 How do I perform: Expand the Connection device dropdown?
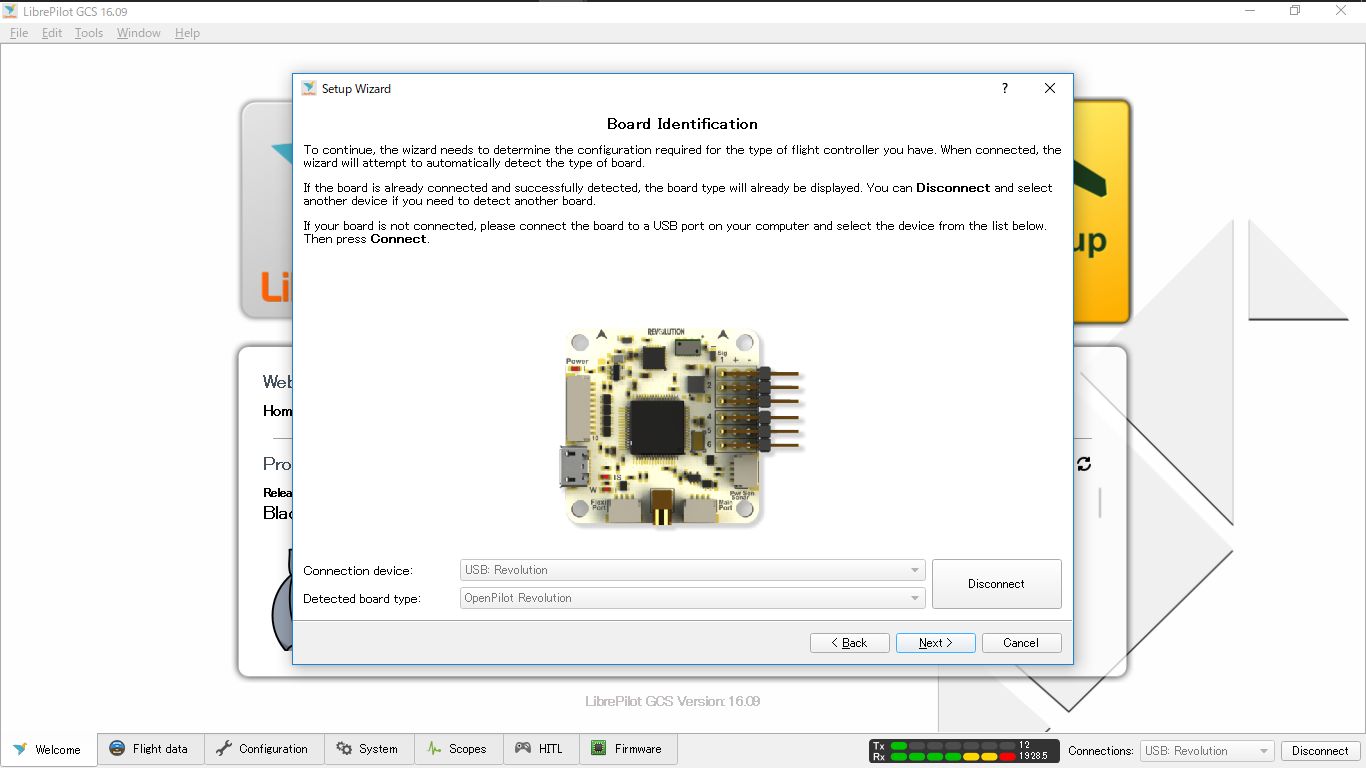coord(692,570)
